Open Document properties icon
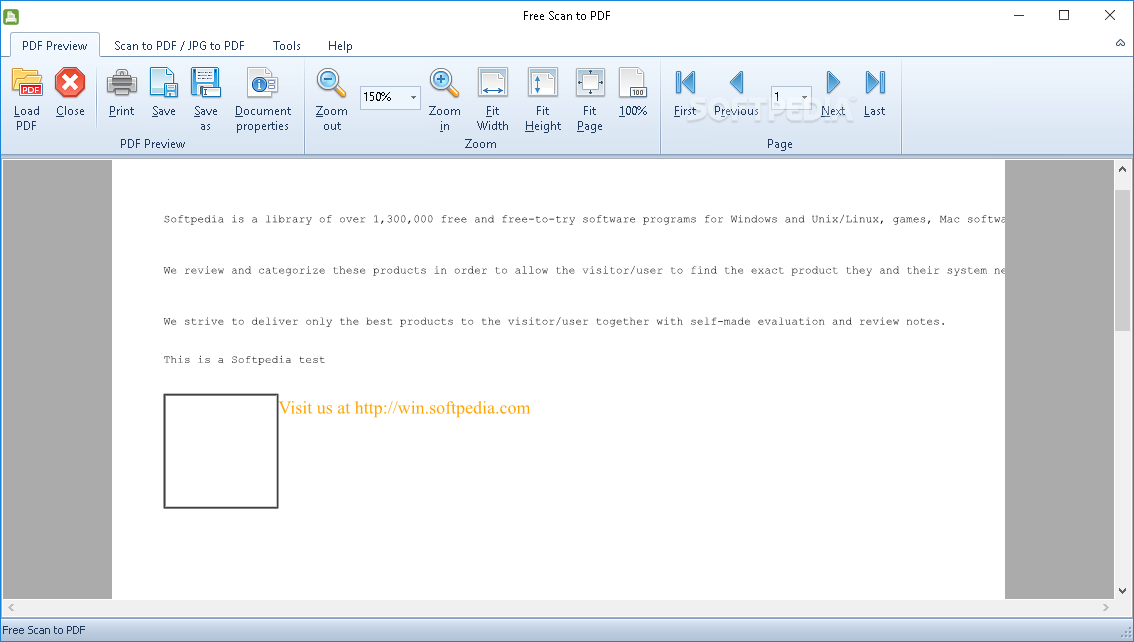Viewport: 1134px width, 642px height. point(263,82)
